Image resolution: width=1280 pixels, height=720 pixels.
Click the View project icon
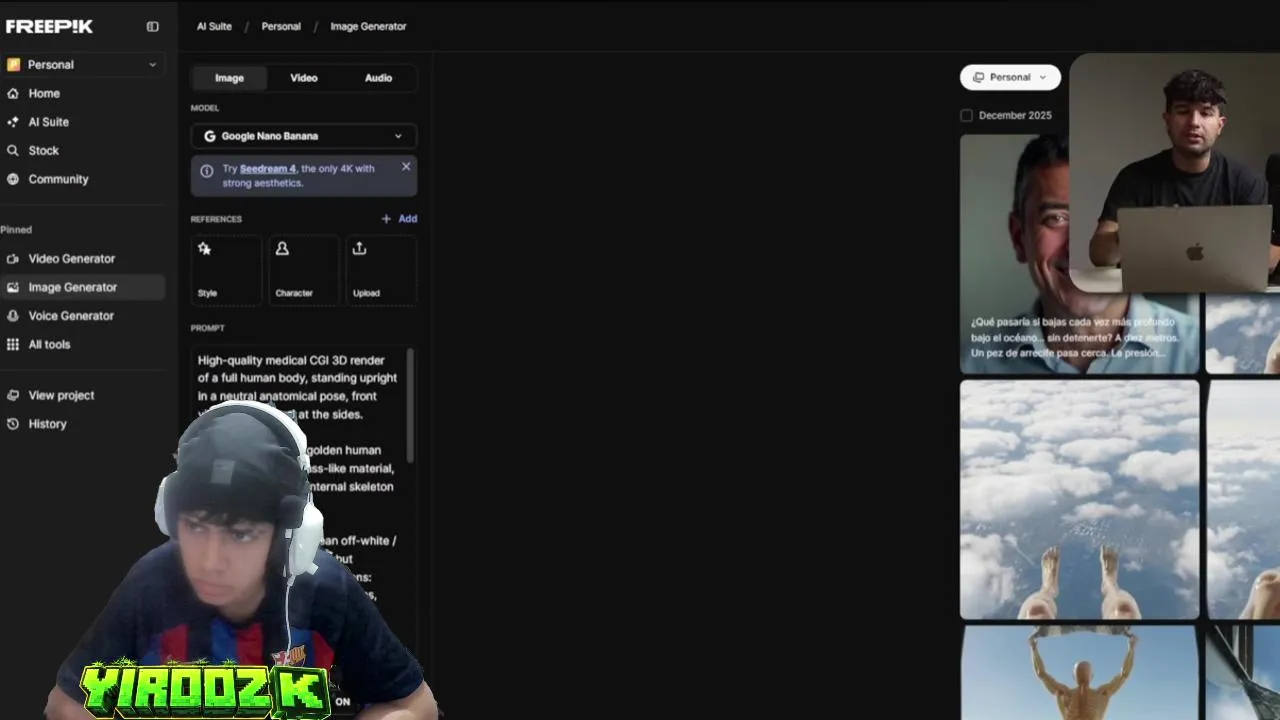[13, 395]
